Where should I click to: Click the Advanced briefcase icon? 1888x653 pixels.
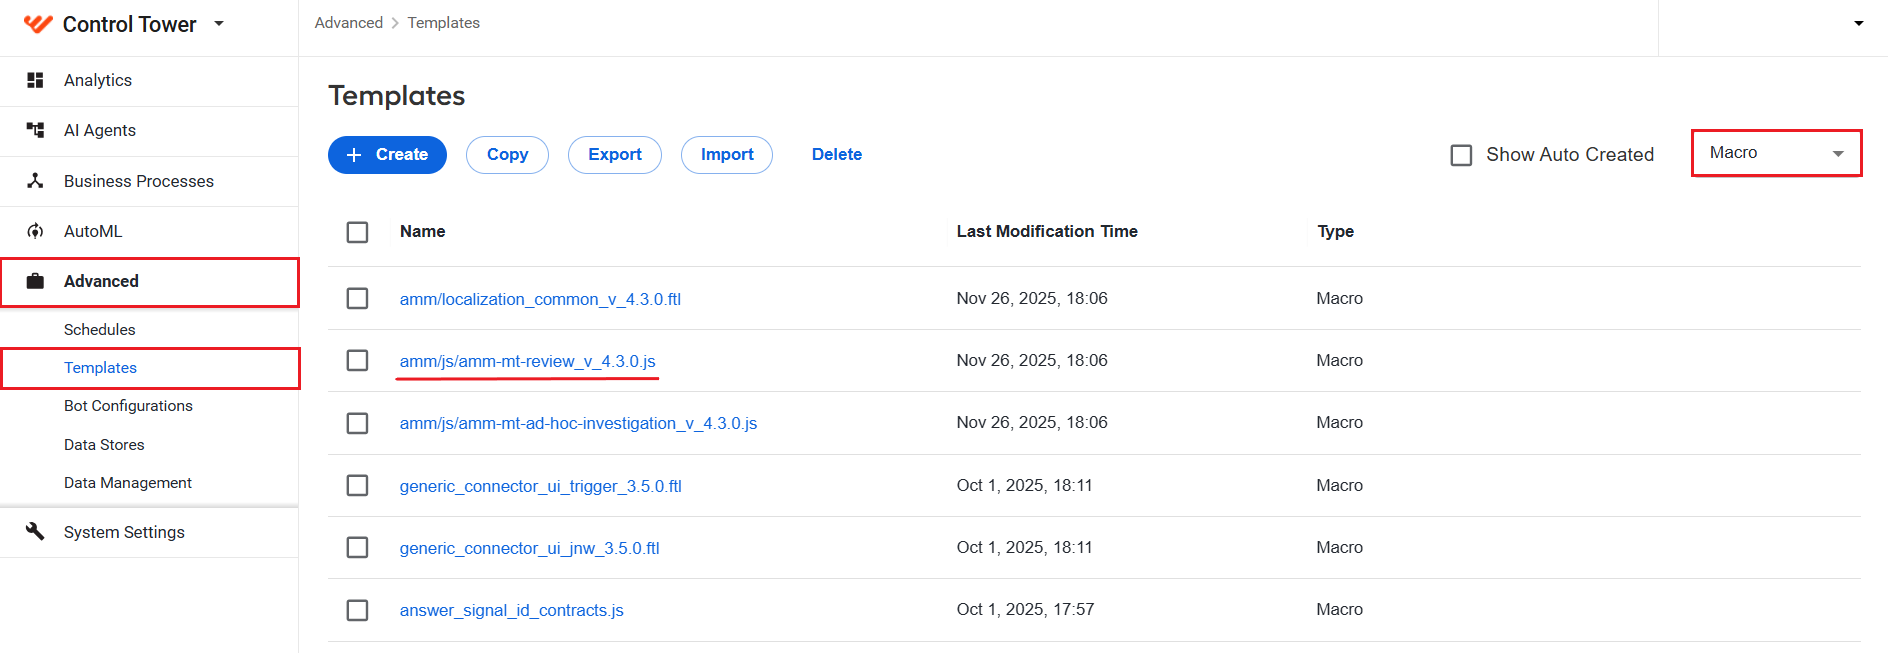point(35,281)
